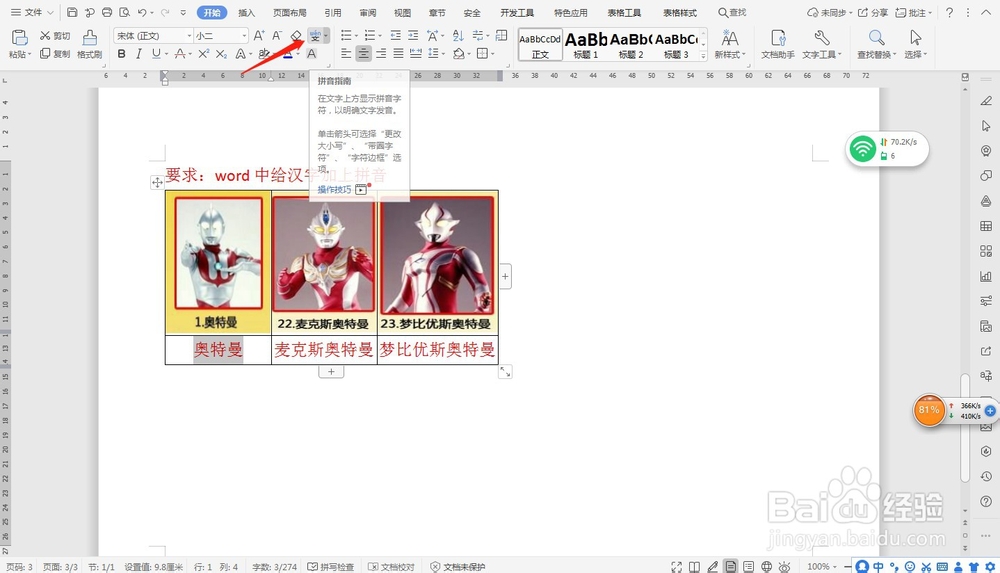This screenshot has width=1000, height=573.
Task: Click the search box 查找 in title bar
Action: (732, 12)
